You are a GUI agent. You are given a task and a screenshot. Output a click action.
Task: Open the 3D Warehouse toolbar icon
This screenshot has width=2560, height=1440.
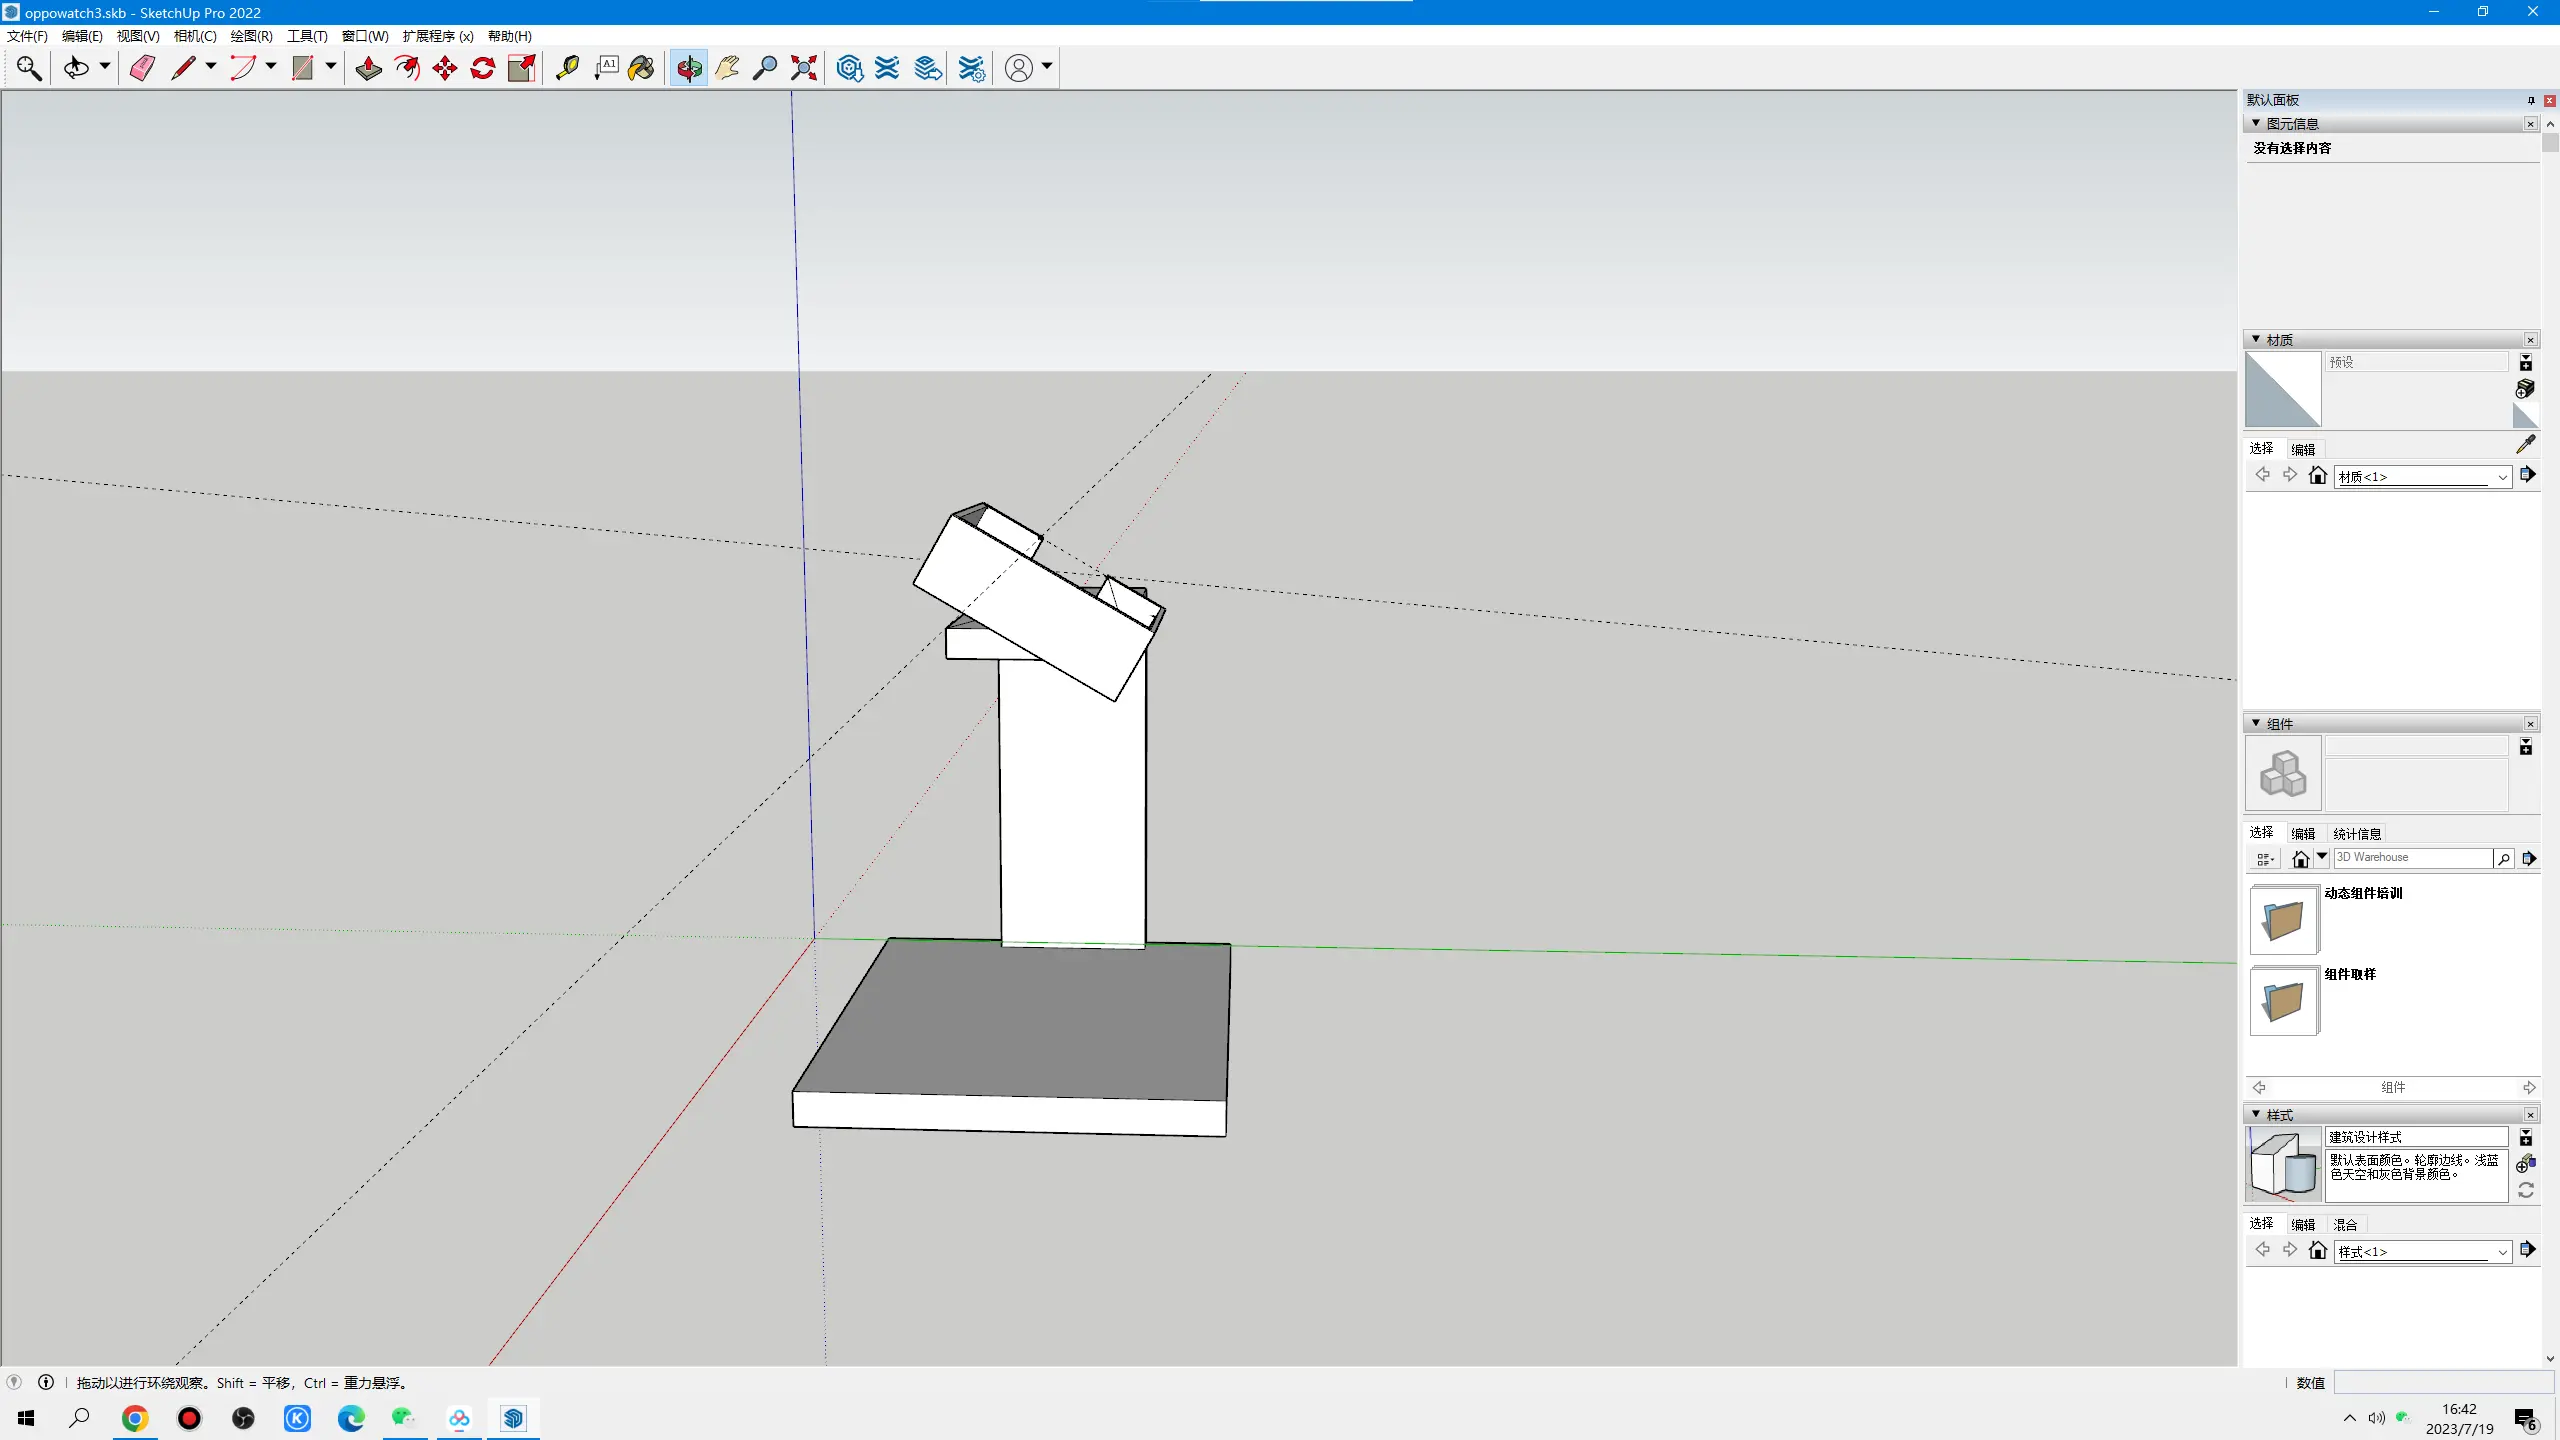pos(849,68)
